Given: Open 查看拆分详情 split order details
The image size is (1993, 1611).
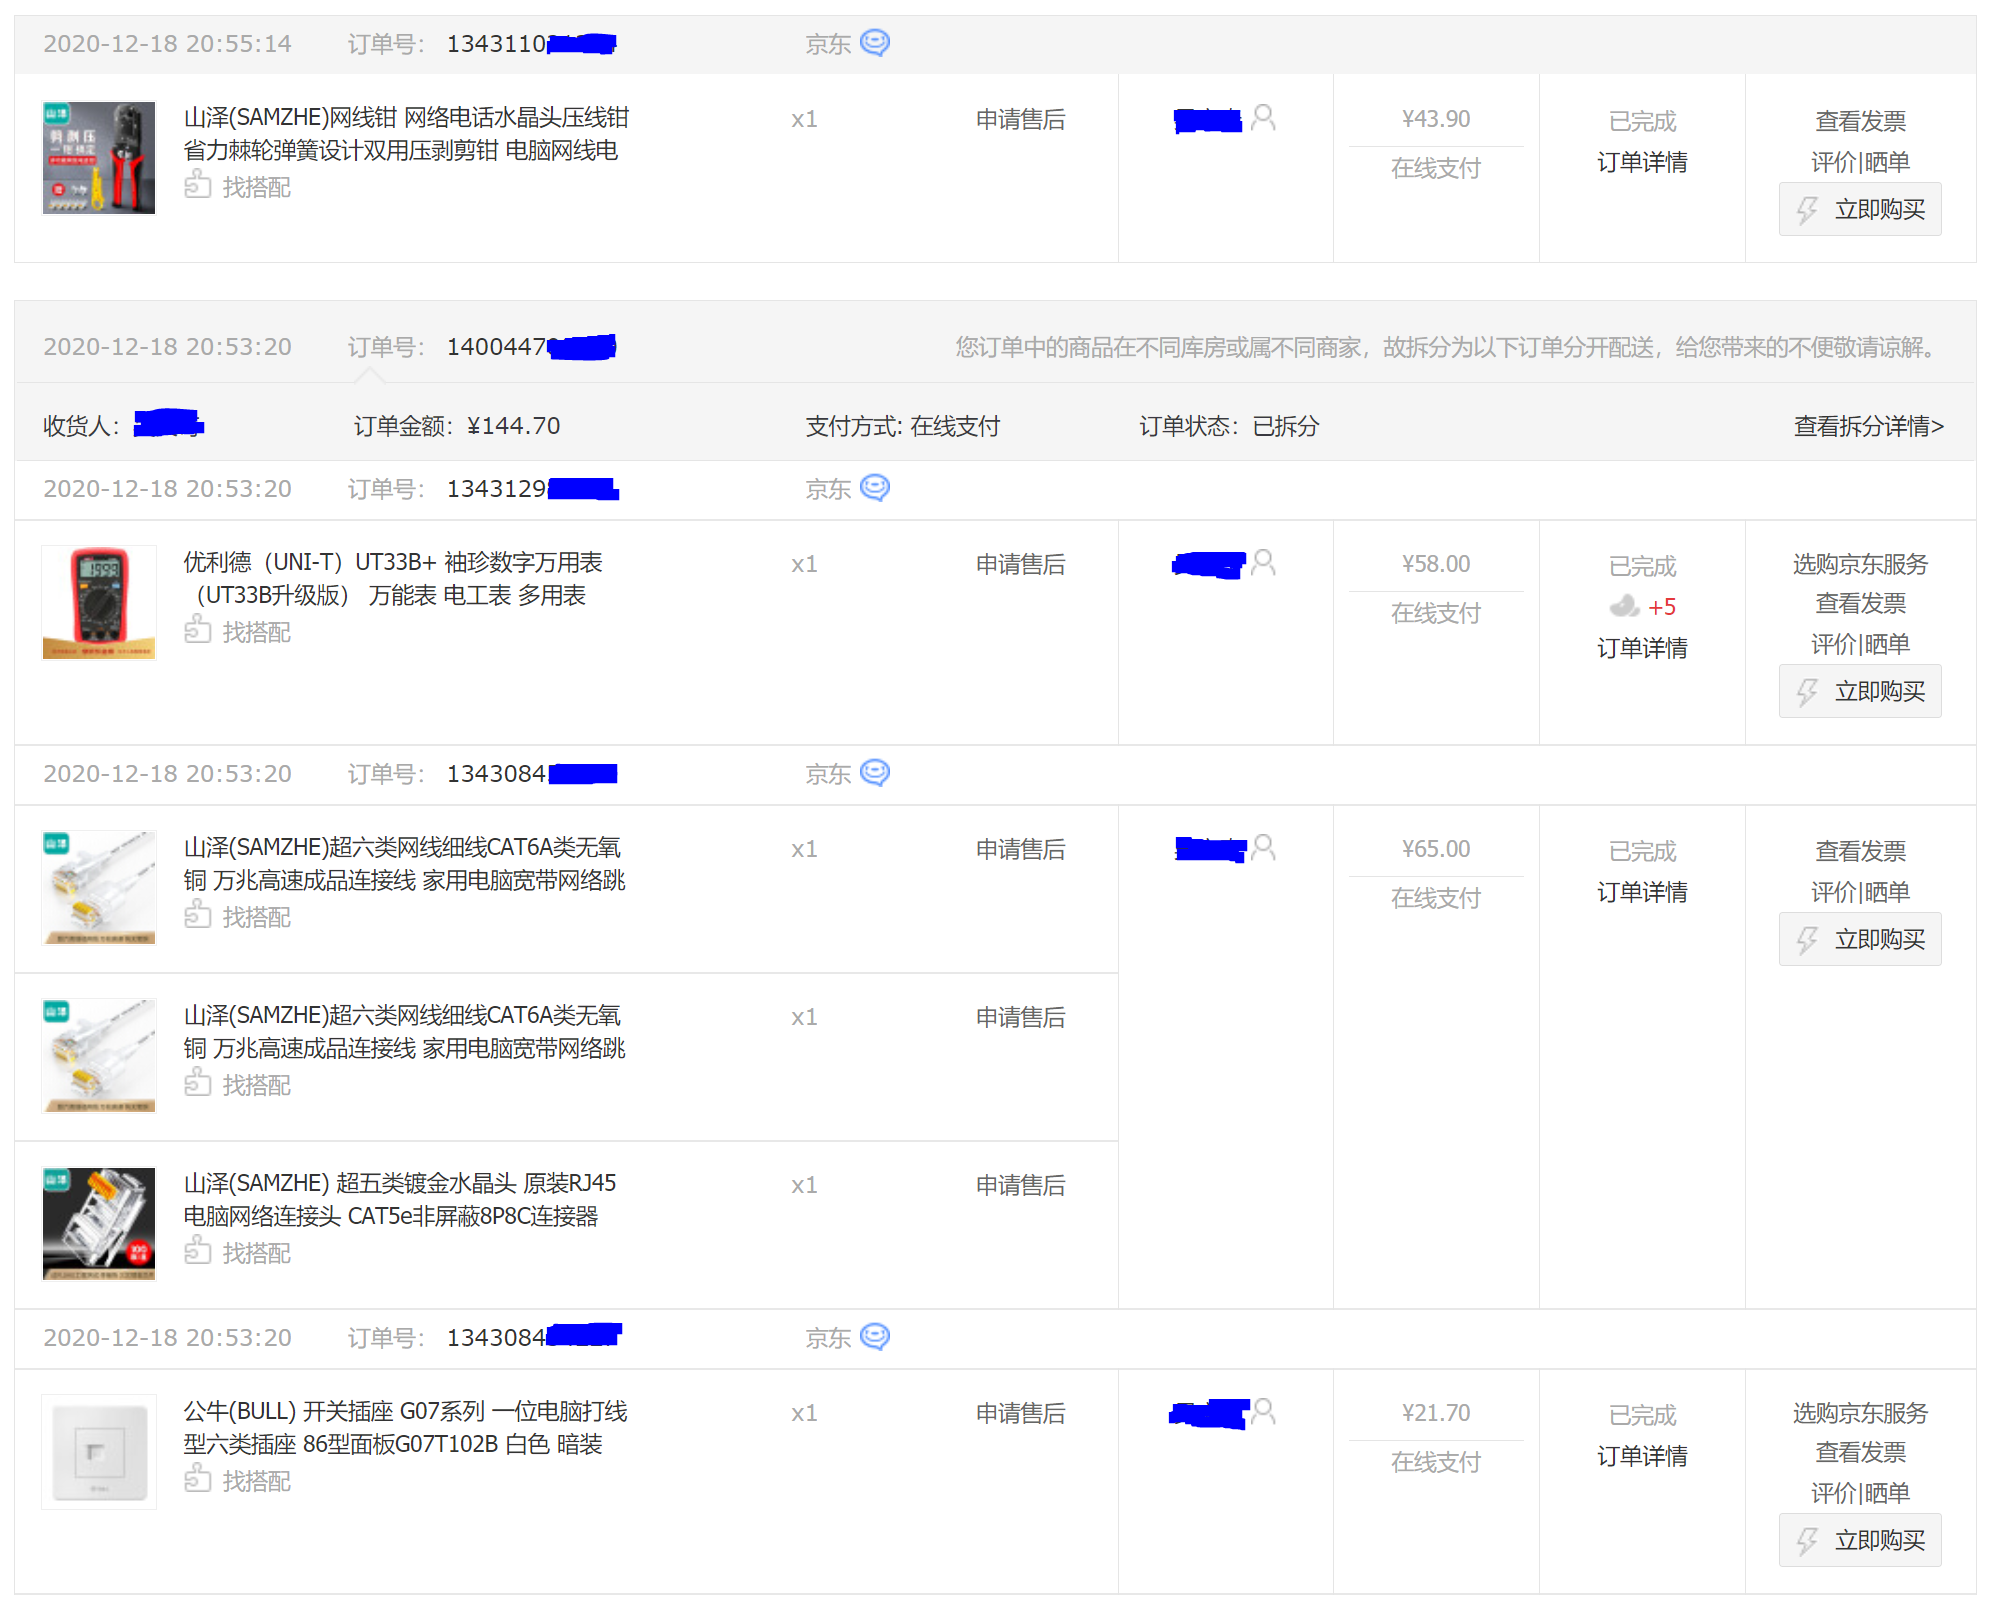Looking at the screenshot, I should click(1867, 426).
